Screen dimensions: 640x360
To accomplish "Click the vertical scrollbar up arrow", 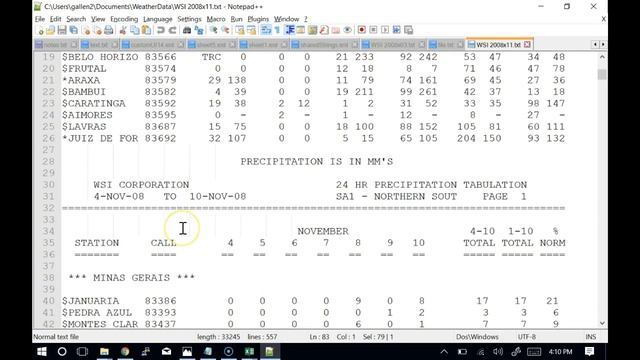I will [602, 57].
